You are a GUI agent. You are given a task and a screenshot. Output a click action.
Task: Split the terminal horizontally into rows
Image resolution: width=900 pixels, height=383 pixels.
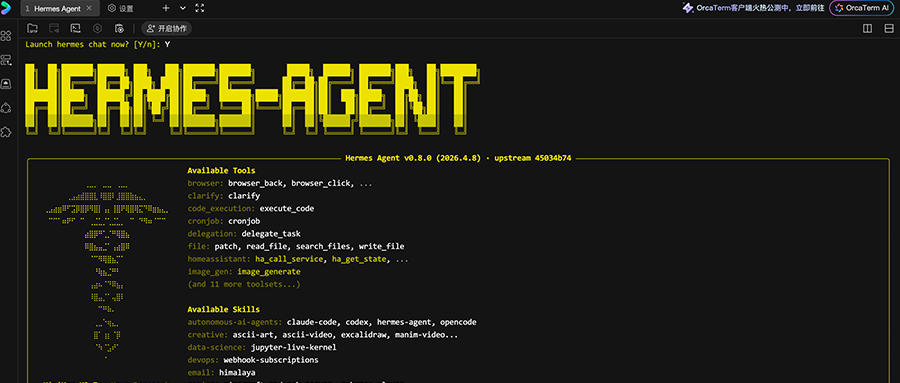pos(889,28)
